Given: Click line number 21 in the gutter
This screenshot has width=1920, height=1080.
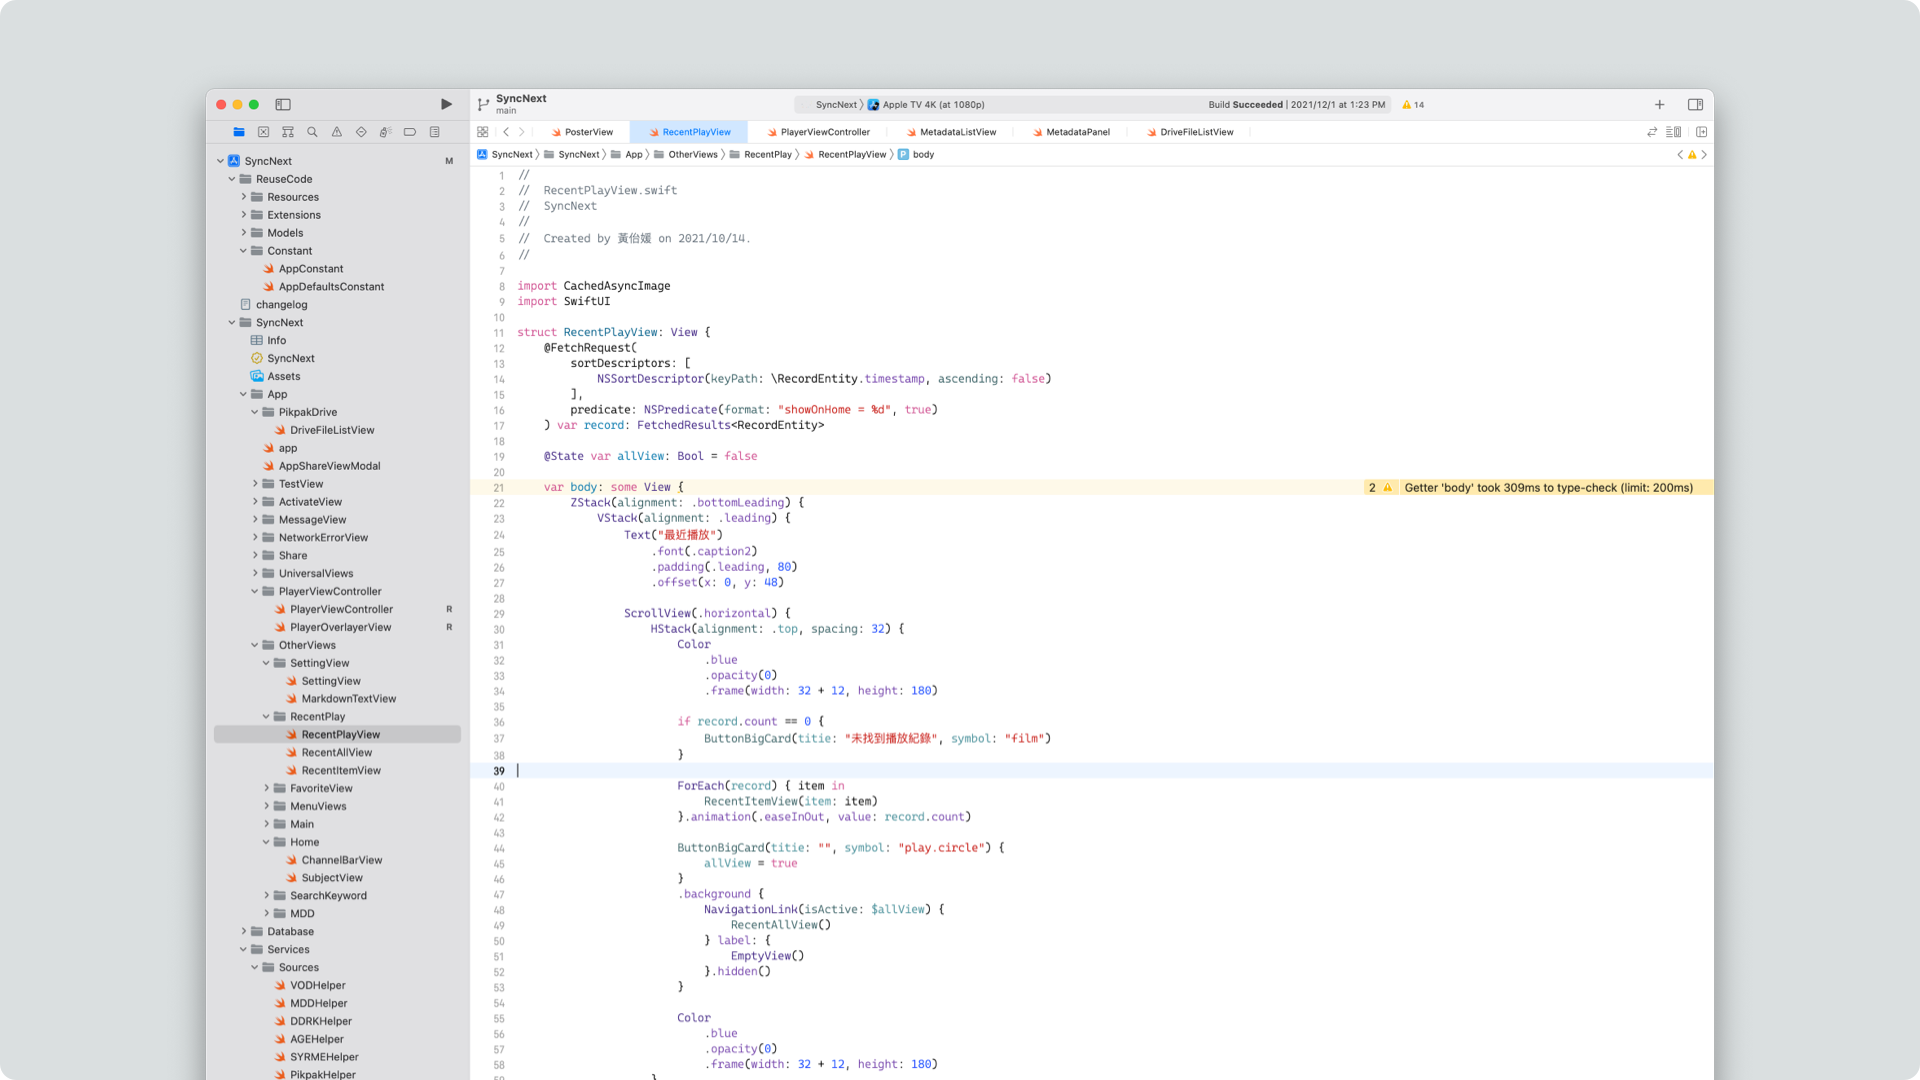Looking at the screenshot, I should tap(498, 488).
